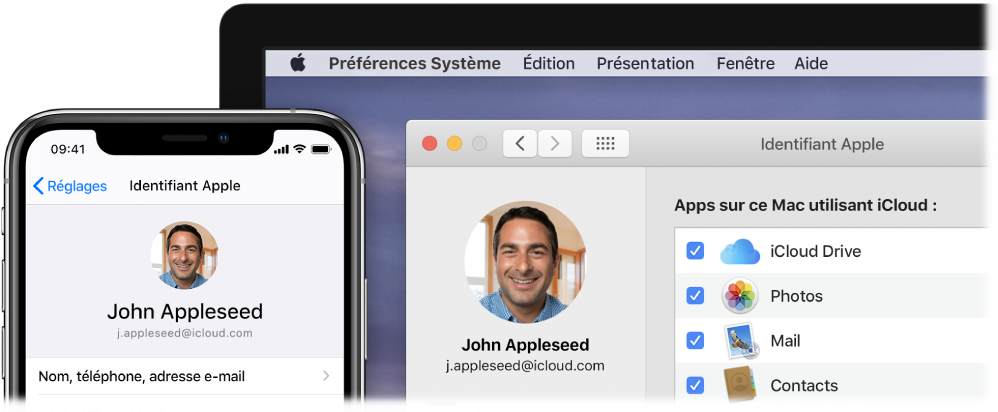The height and width of the screenshot is (412, 998).
Task: Tap the iPhone Wi-Fi status icon
Action: (x=299, y=149)
